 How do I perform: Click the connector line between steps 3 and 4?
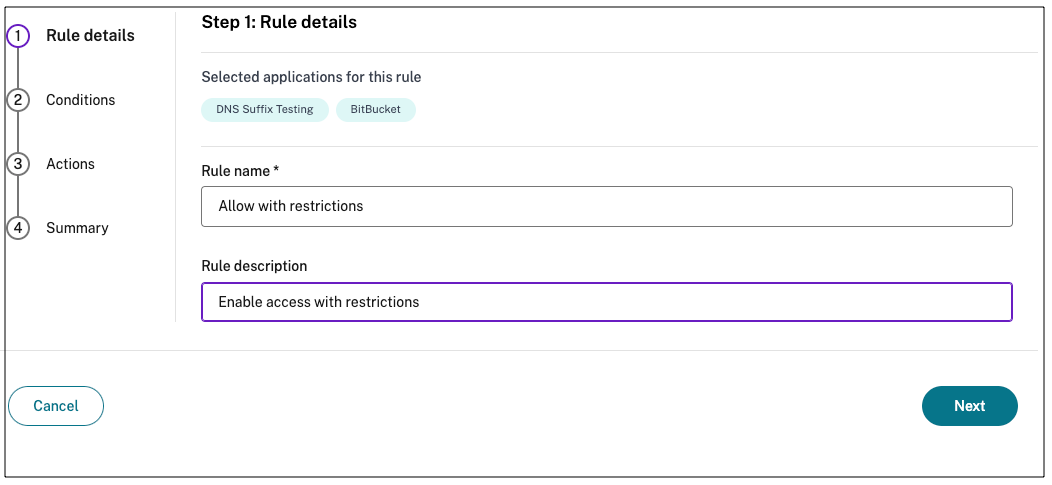pos(18,196)
